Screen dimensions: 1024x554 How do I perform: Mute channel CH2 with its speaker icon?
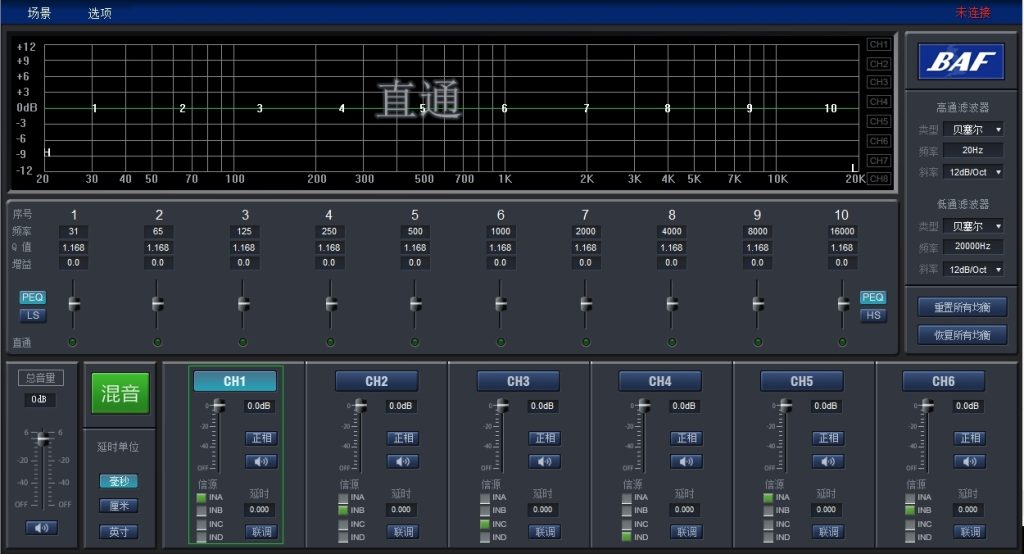coord(403,461)
